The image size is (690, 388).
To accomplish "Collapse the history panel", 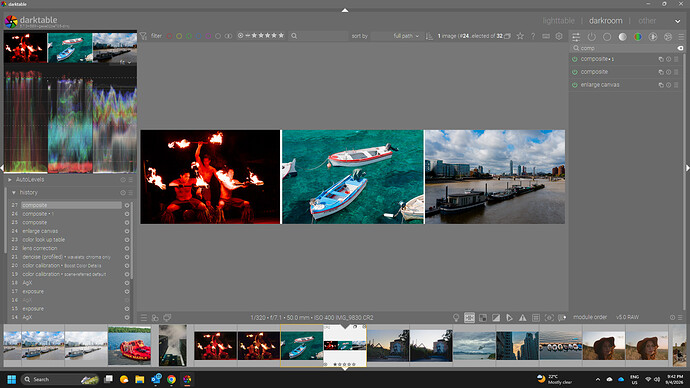I will [x=14, y=193].
